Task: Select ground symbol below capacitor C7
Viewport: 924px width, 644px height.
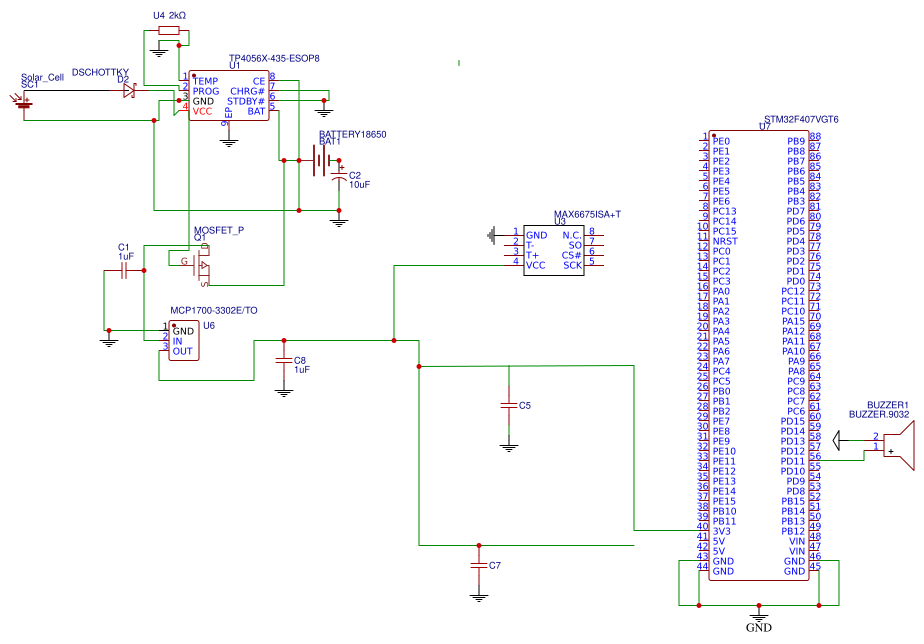Action: pyautogui.click(x=479, y=597)
